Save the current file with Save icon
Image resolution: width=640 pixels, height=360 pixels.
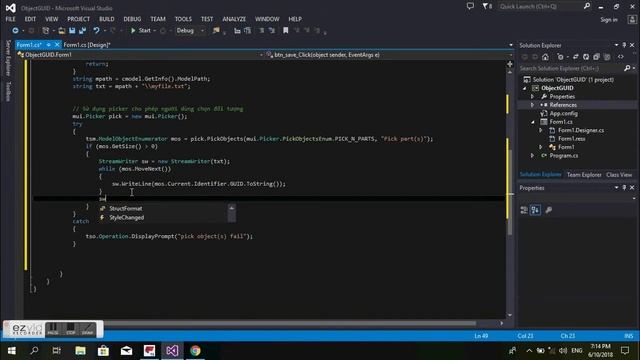coord(72,31)
